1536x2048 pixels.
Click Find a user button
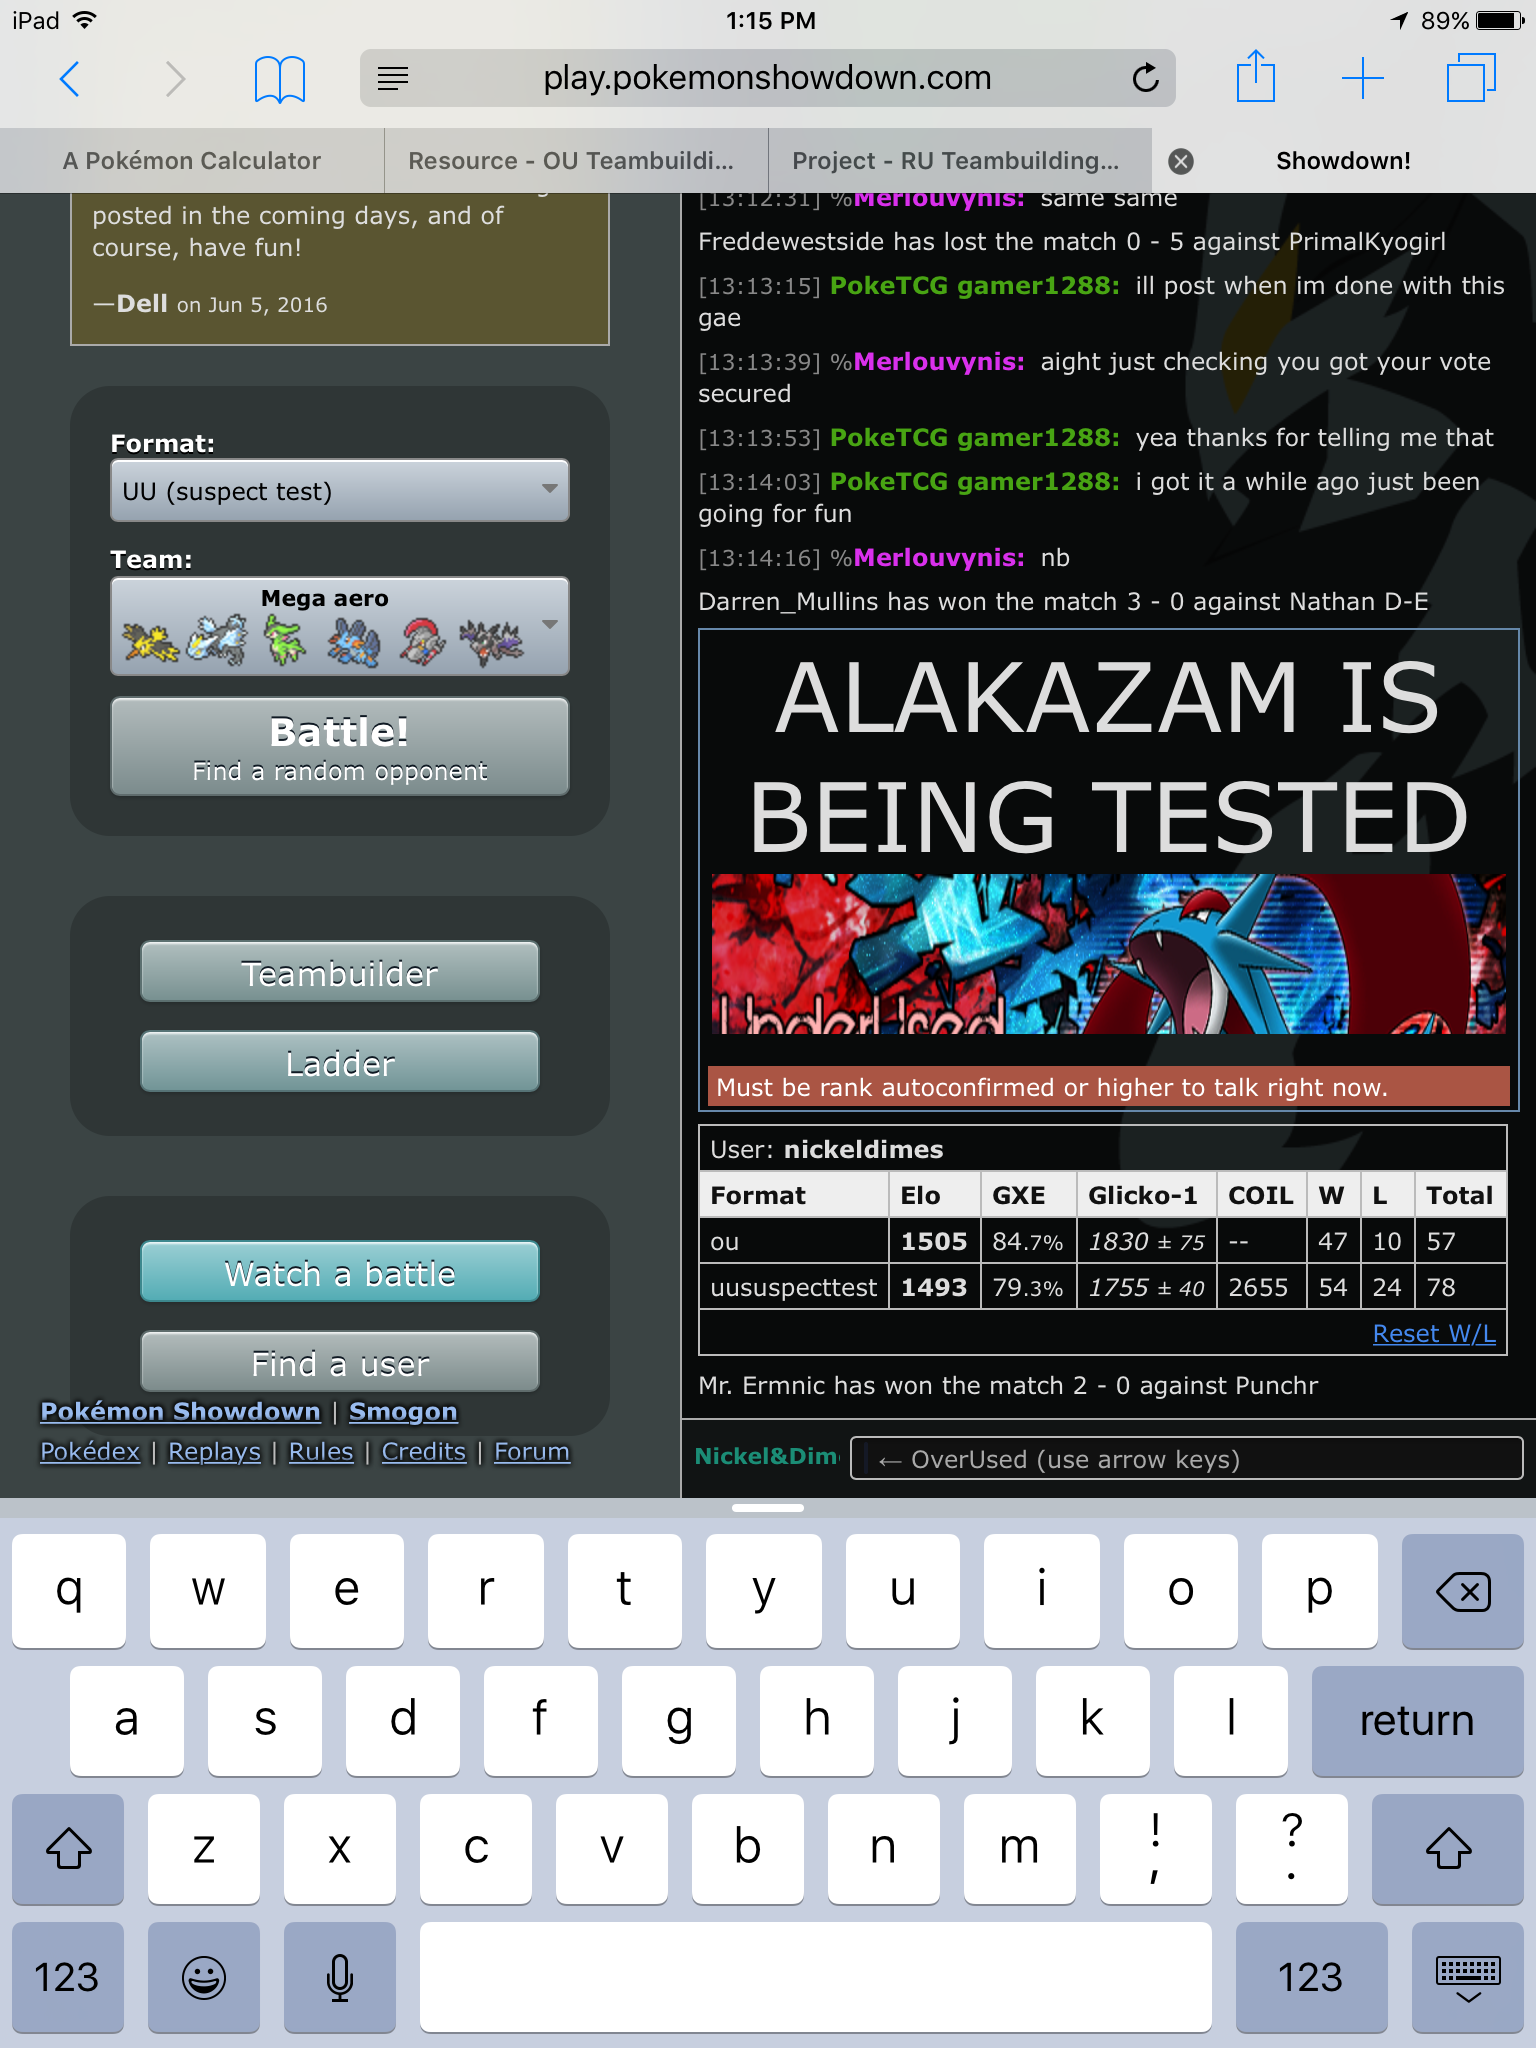[340, 1362]
